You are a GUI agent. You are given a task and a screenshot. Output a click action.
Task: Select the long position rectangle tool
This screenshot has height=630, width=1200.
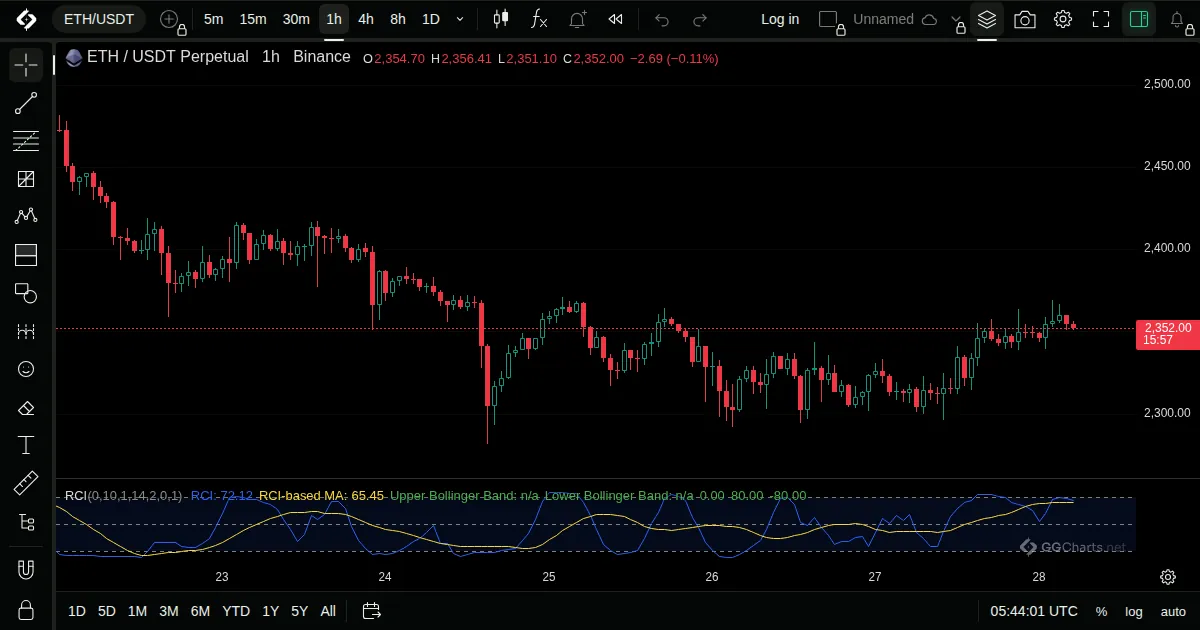(26, 255)
